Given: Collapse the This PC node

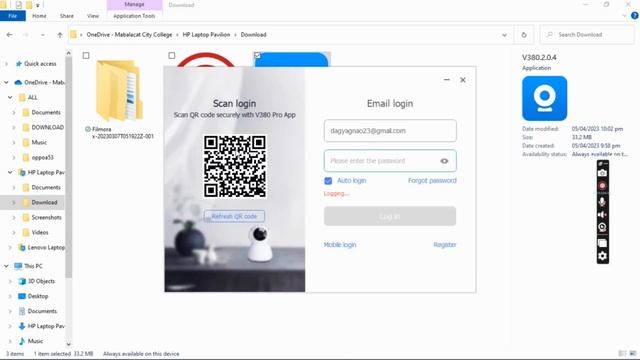Looking at the screenshot, I should [x=6, y=266].
